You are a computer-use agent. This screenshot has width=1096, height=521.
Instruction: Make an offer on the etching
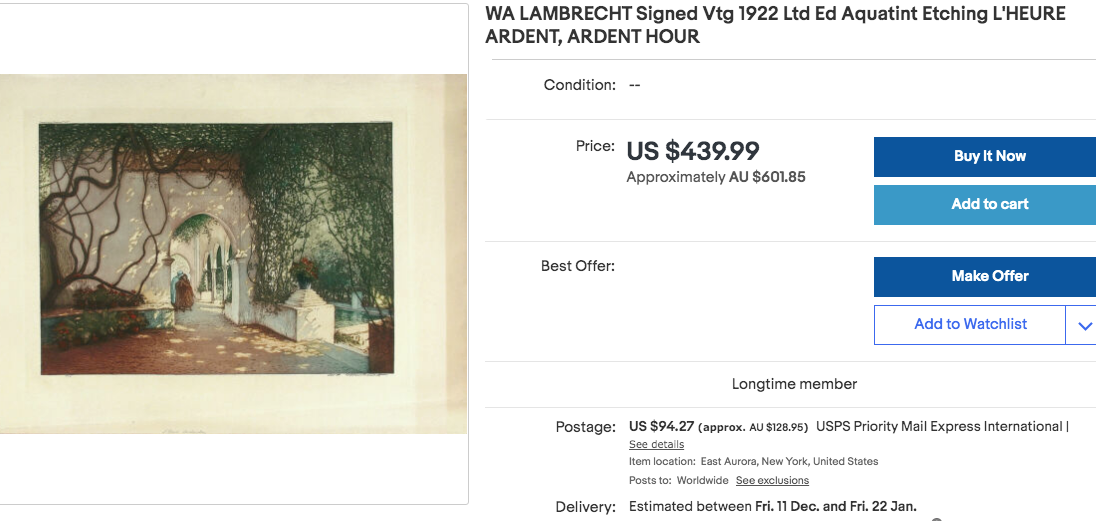[985, 277]
